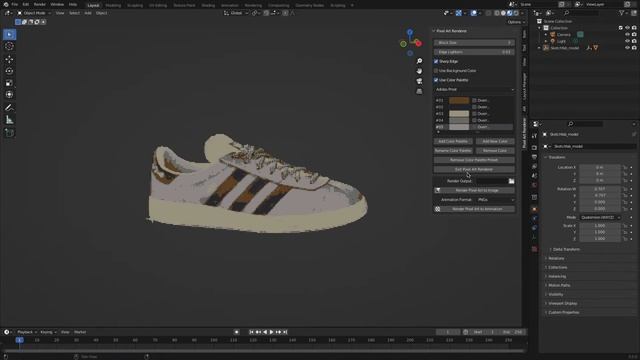Viewport: 640px width, 360px height.
Task: Open the Object Mode dropdown
Action: (x=34, y=13)
